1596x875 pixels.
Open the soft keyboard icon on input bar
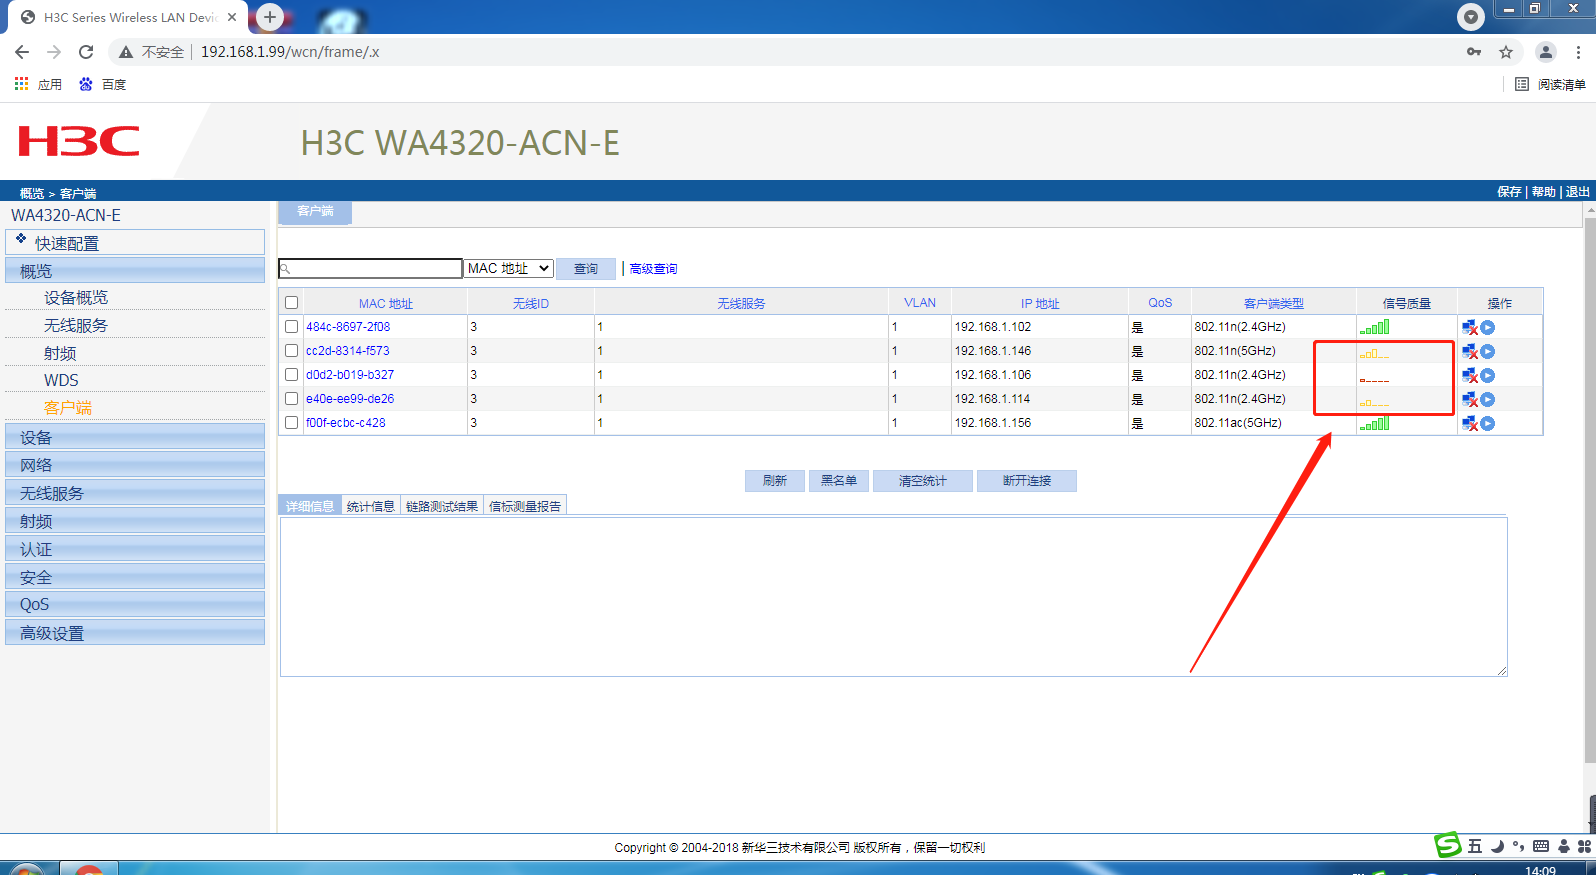1541,846
